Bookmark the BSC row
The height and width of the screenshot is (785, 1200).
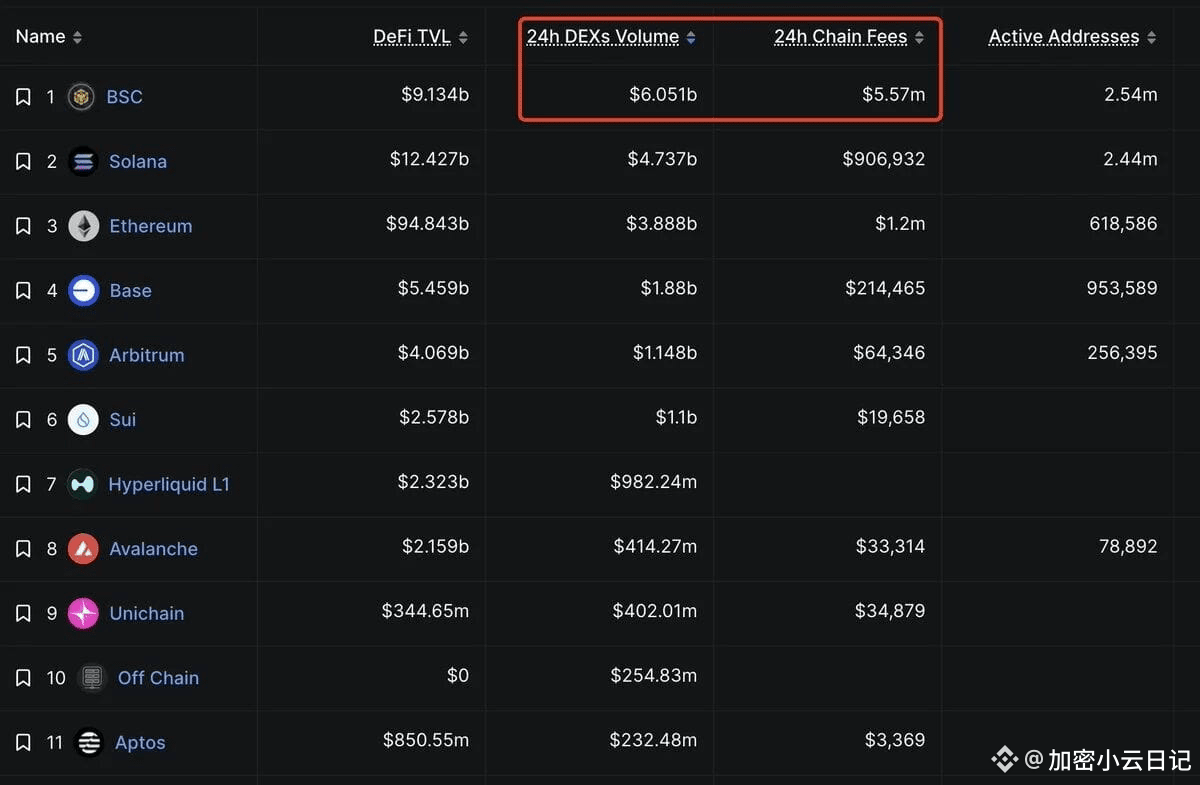pyautogui.click(x=23, y=97)
